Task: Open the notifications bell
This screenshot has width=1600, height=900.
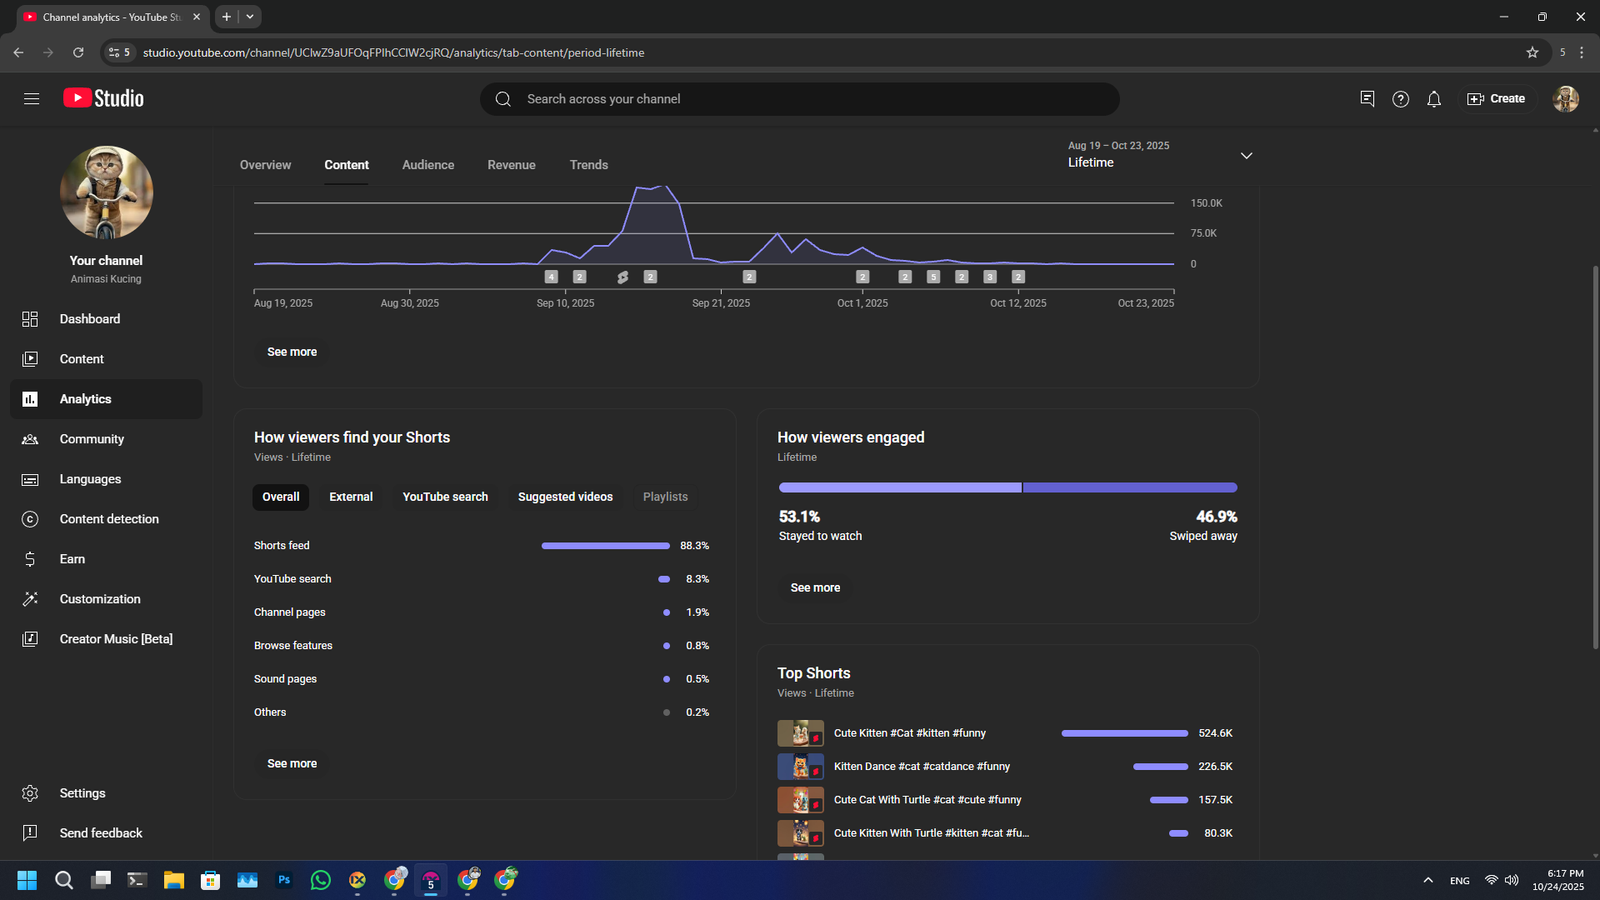Action: [1433, 99]
